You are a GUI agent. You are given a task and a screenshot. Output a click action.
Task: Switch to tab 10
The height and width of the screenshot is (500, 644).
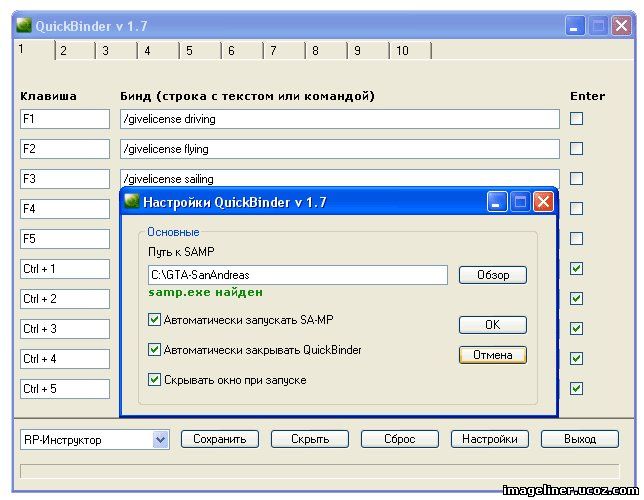click(x=401, y=51)
